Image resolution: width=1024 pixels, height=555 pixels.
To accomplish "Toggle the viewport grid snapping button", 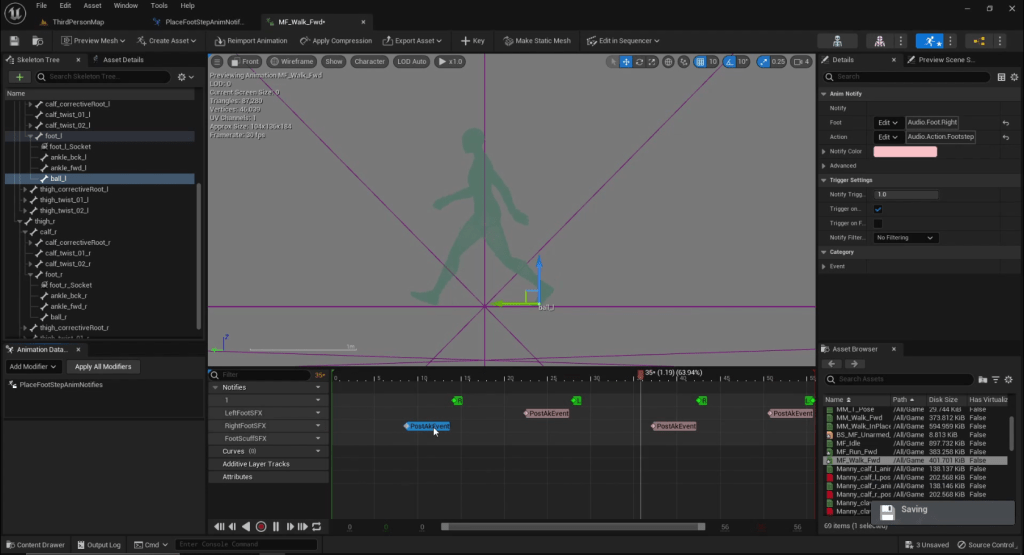I will tap(702, 62).
